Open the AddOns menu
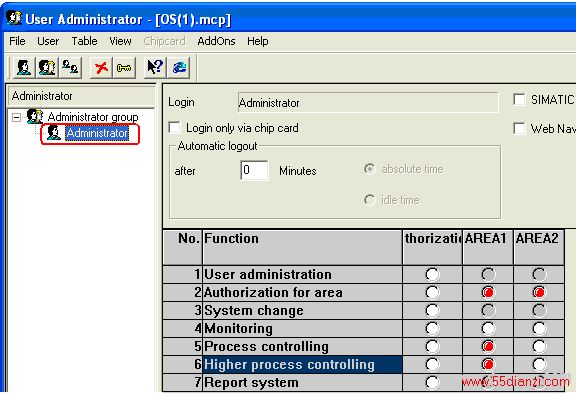Screen dimensions: 576x394 (x=216, y=41)
